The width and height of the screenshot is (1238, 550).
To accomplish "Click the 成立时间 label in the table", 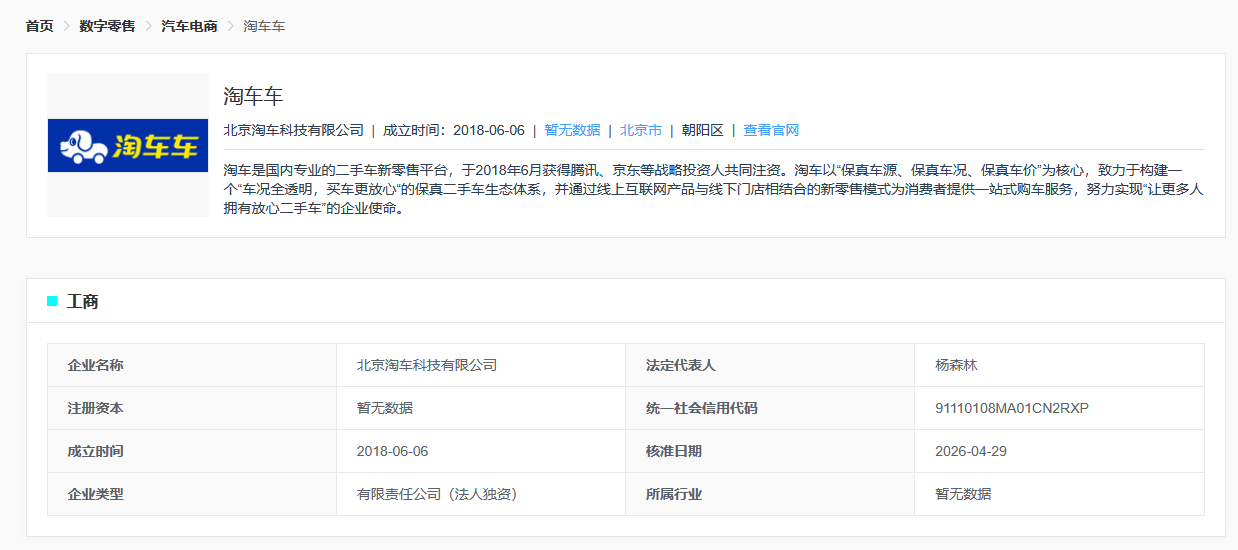I will pyautogui.click(x=95, y=451).
